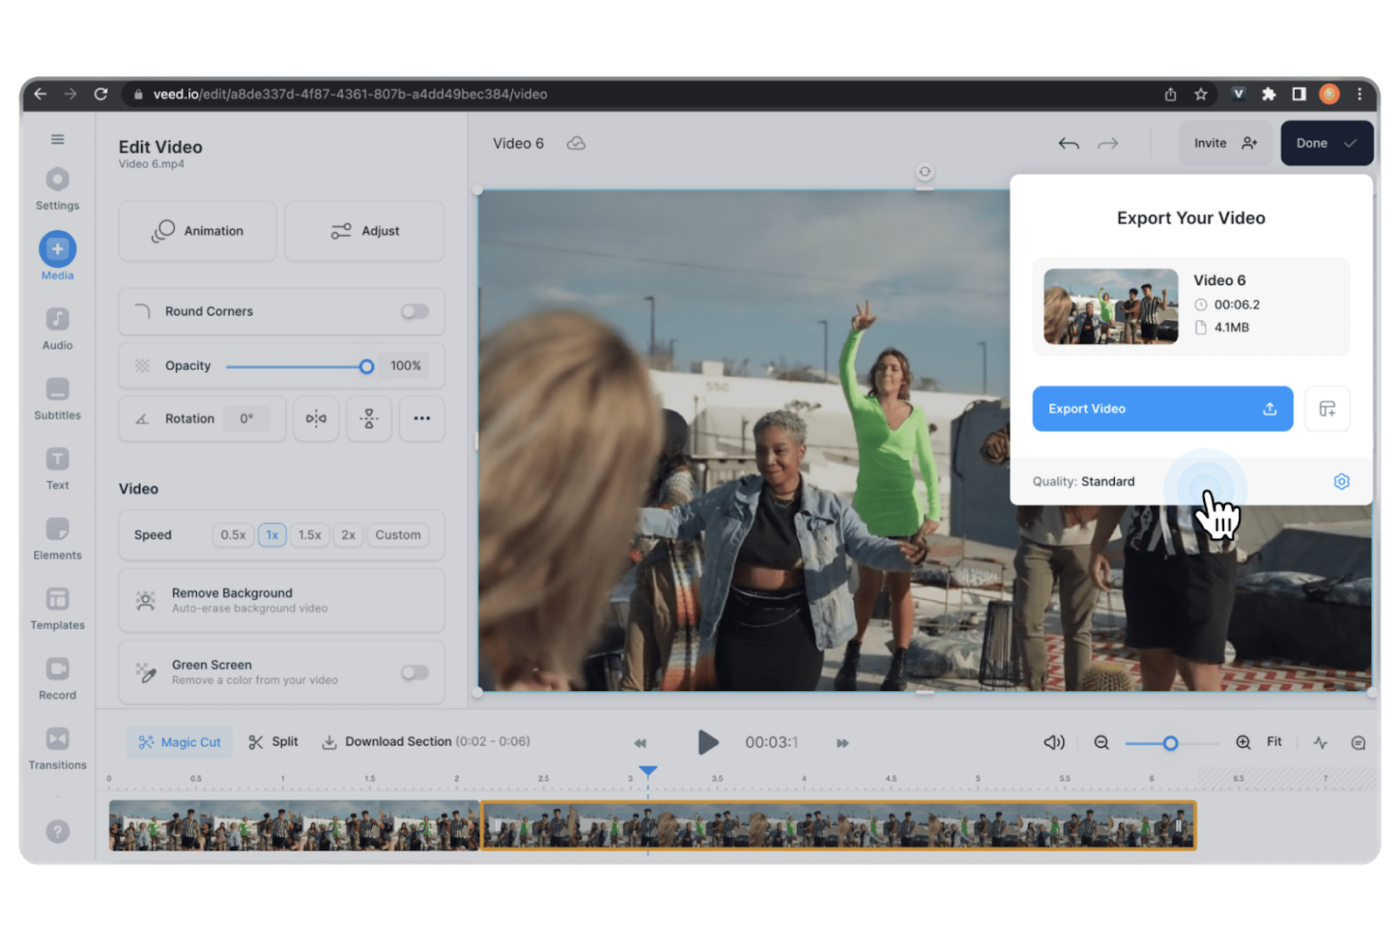Click the Animation button
This screenshot has width=1400, height=942.
coord(197,231)
